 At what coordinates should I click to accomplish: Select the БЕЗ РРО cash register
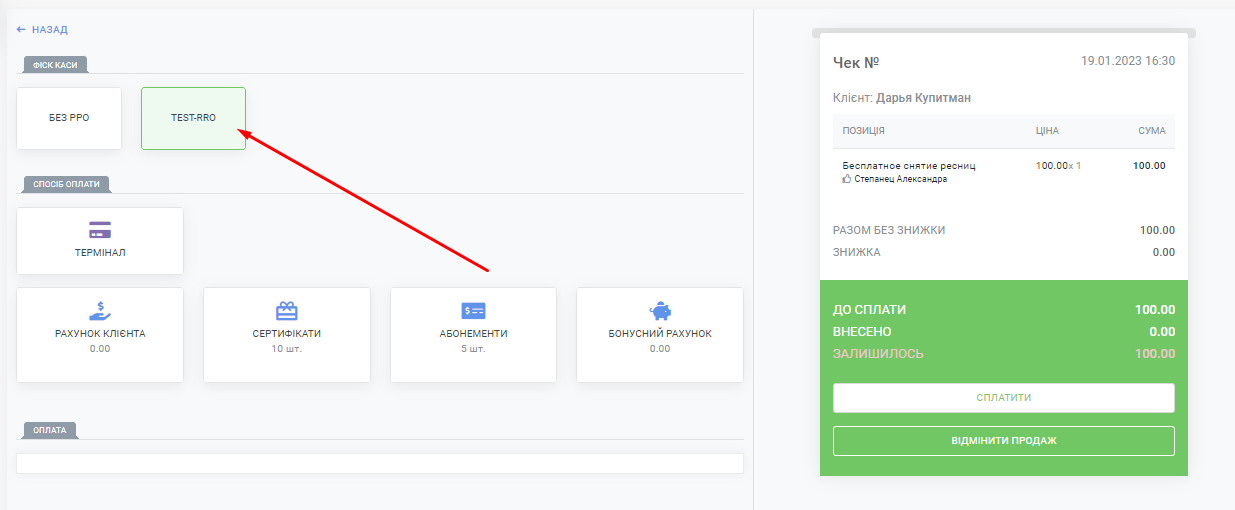pyautogui.click(x=69, y=118)
